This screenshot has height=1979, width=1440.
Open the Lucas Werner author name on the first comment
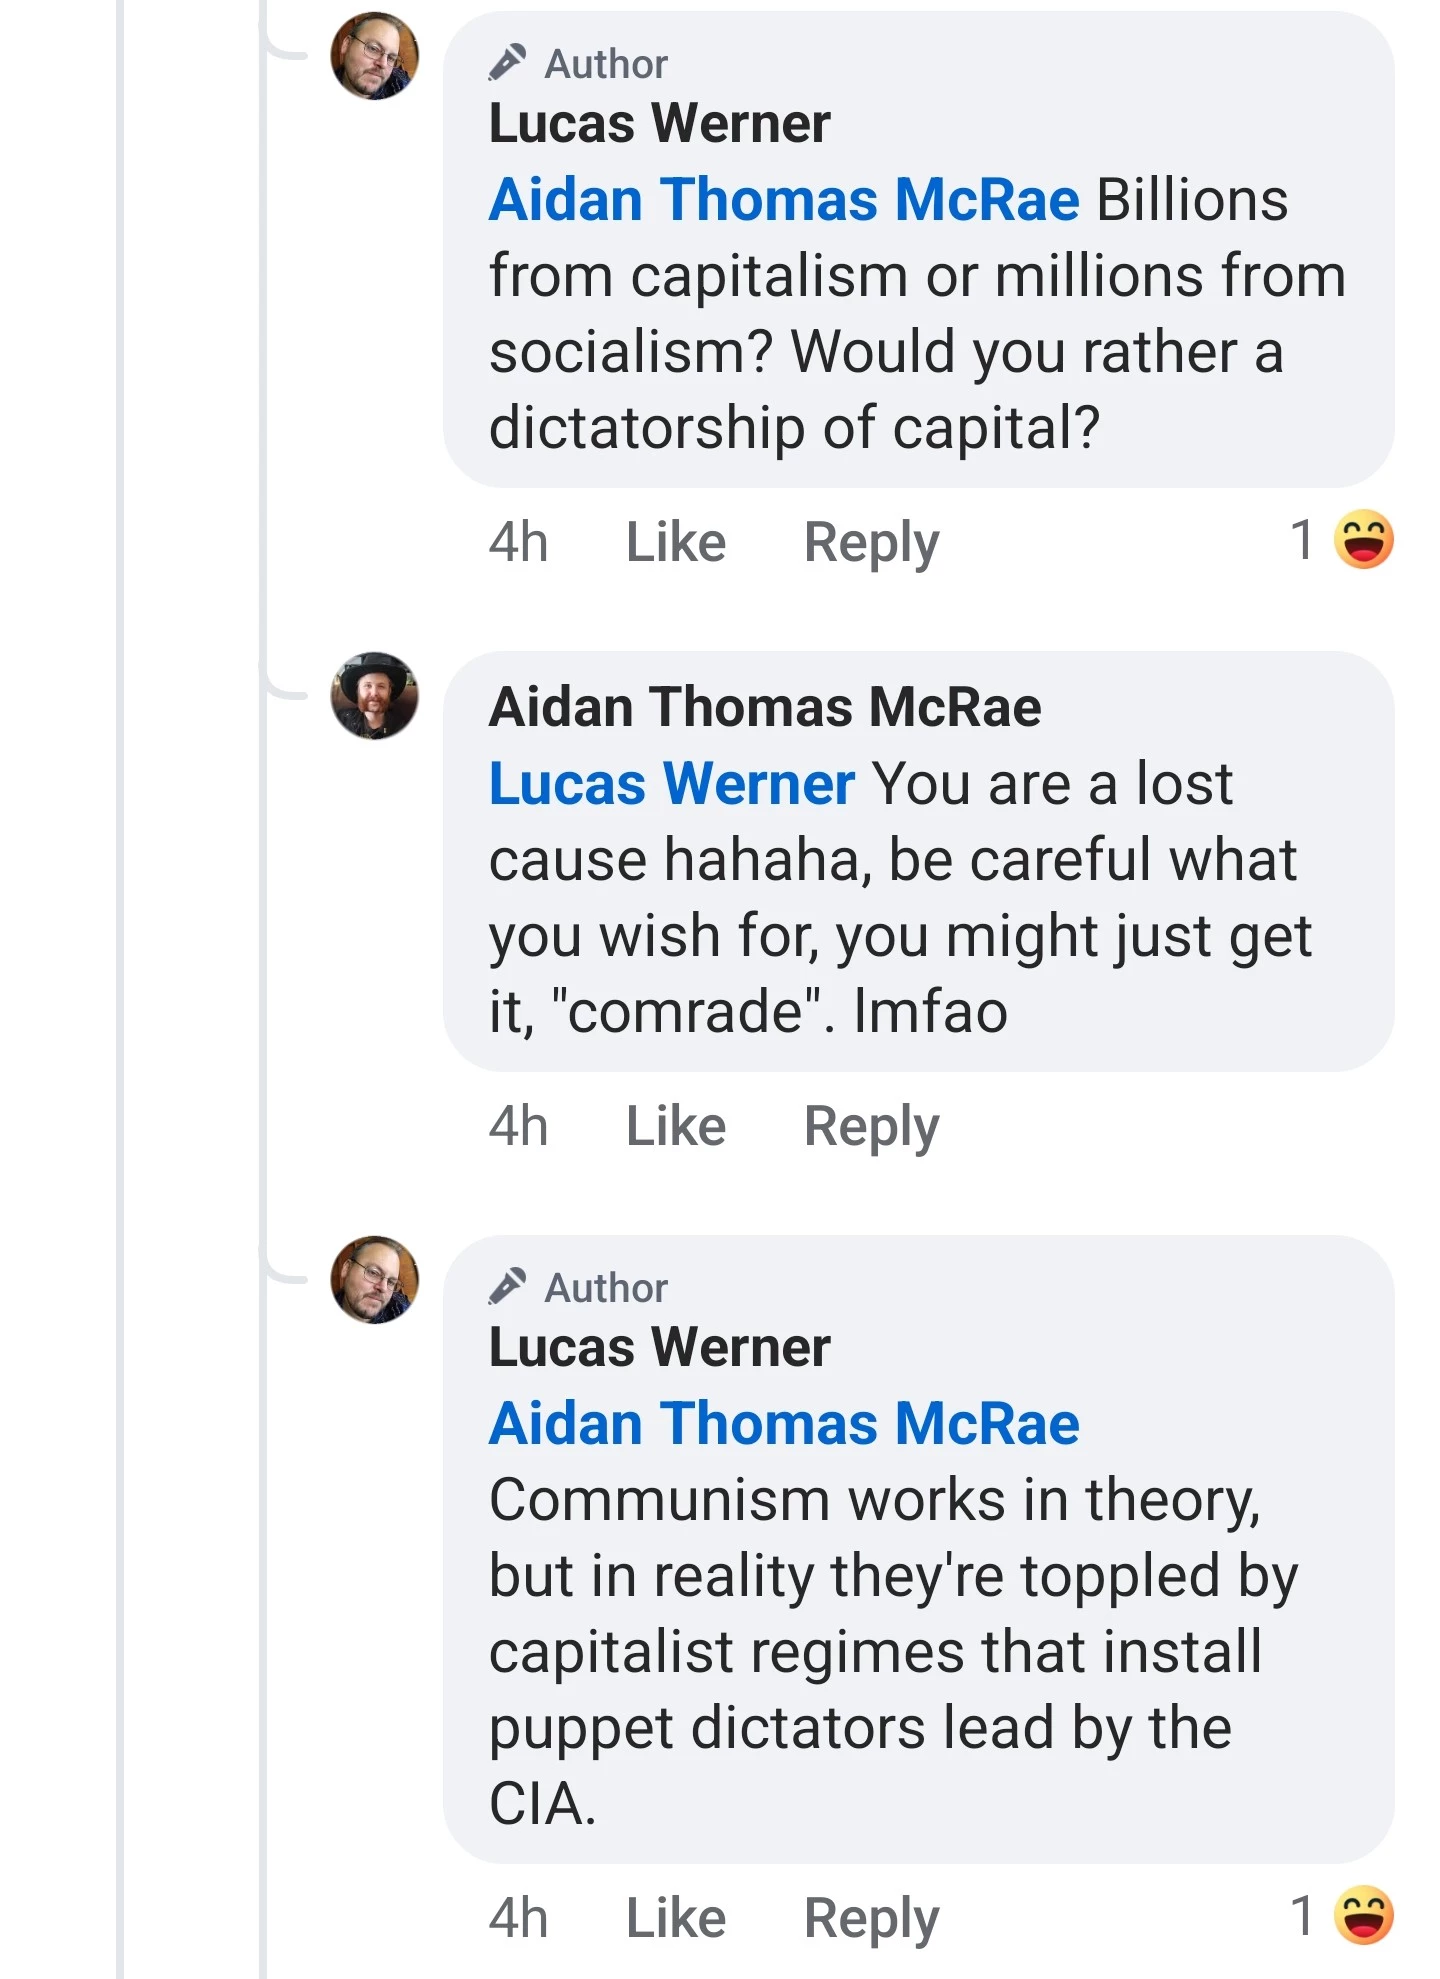click(659, 124)
